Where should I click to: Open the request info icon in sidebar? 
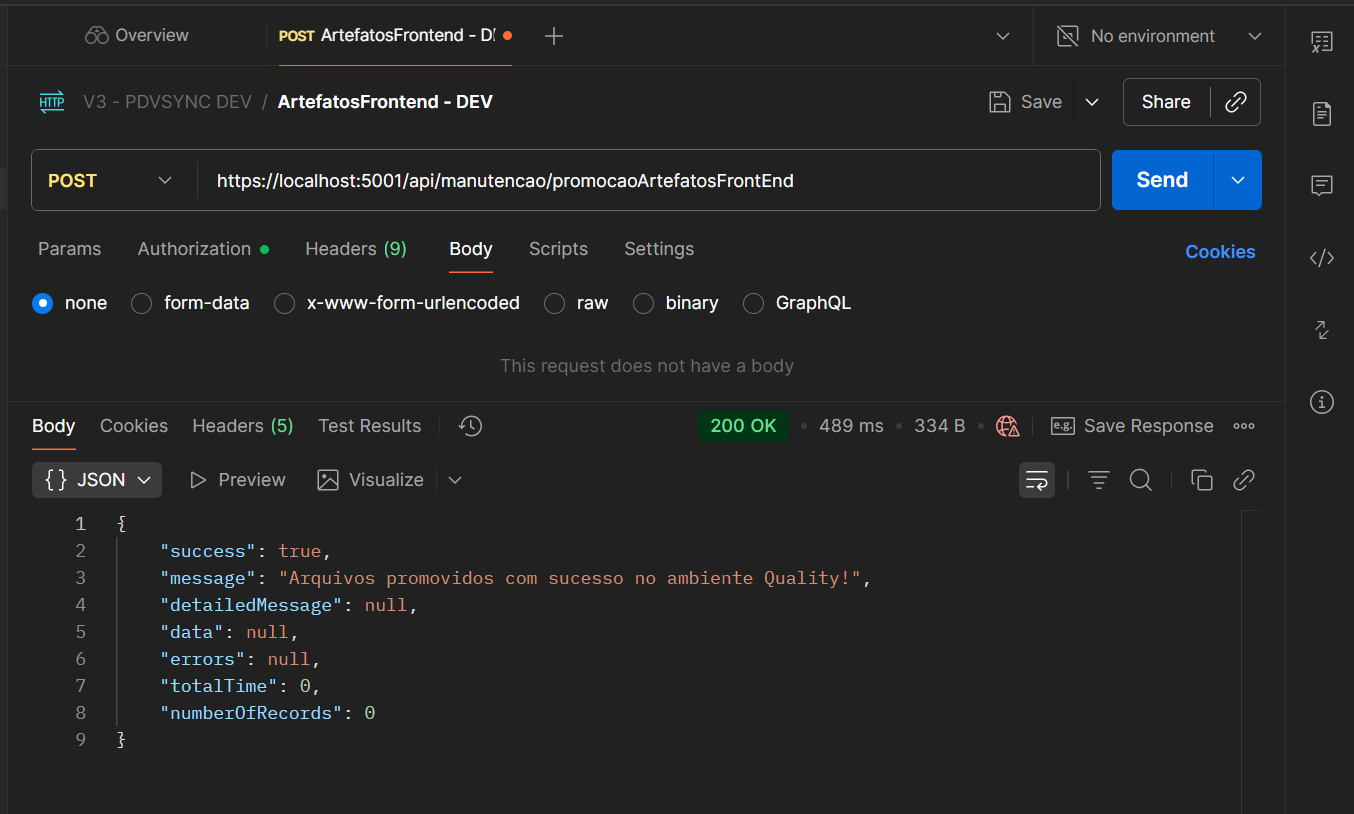1322,402
